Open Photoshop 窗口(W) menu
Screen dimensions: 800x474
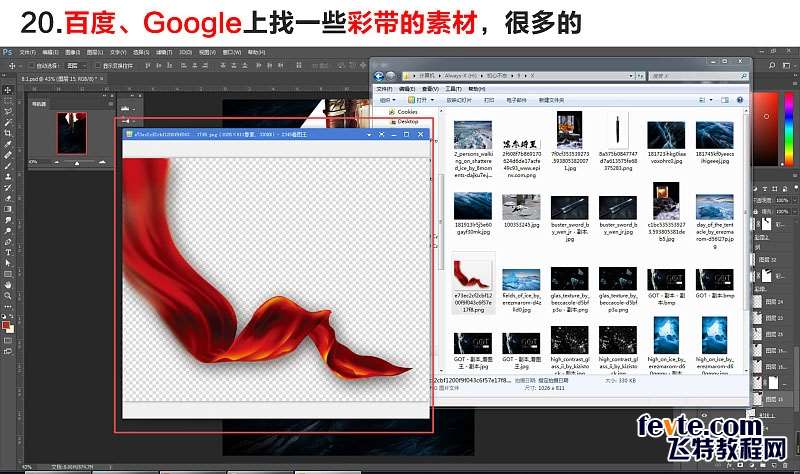click(x=232, y=53)
